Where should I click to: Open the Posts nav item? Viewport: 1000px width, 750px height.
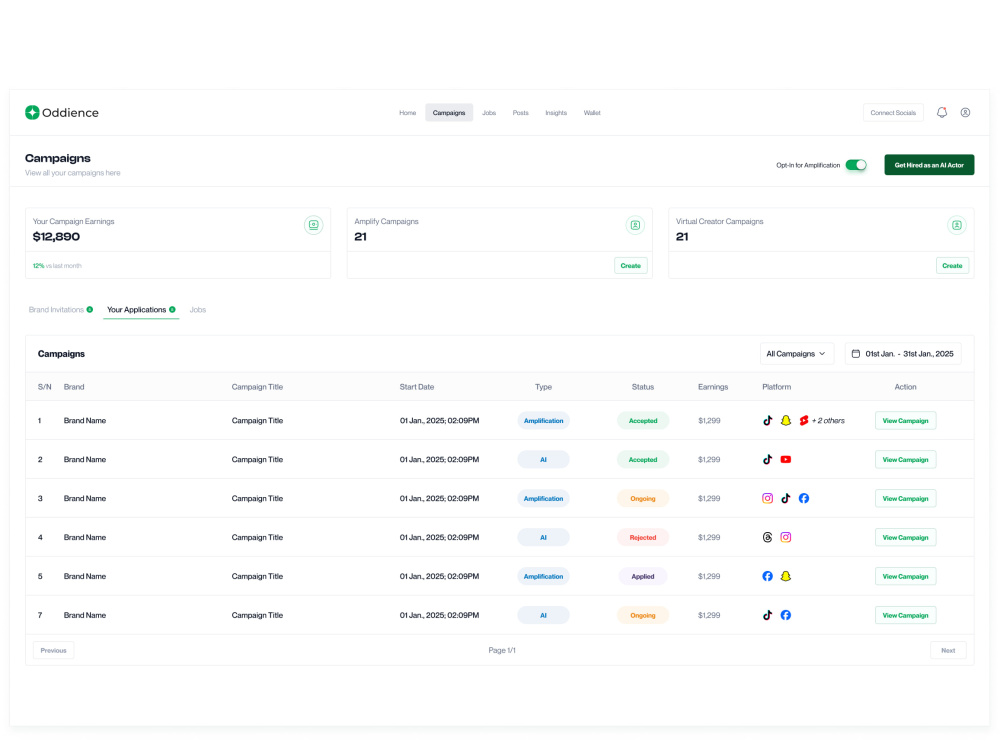[x=520, y=112]
